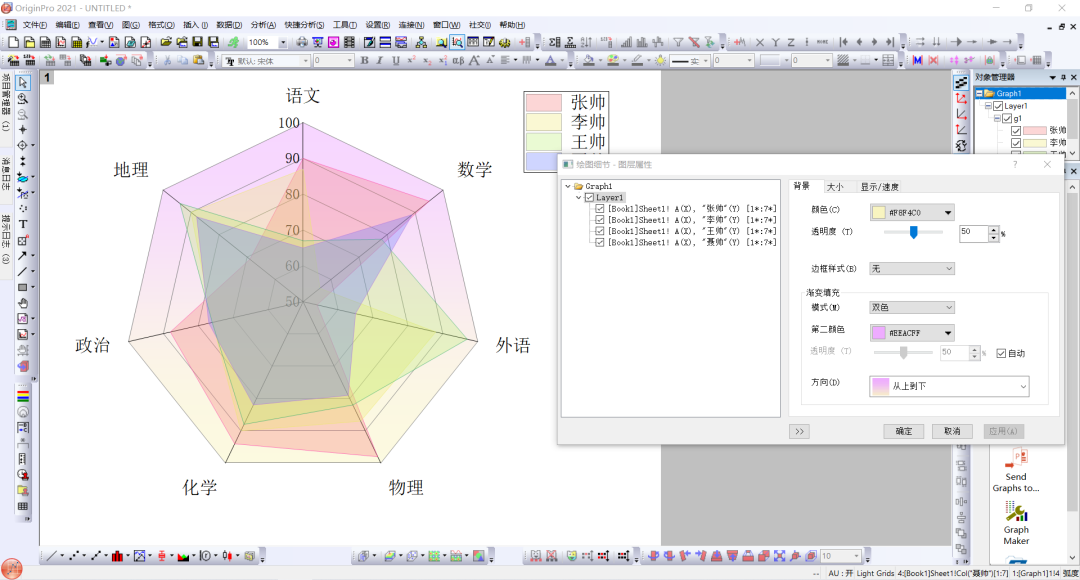
Task: Select the Pan hand tool
Action: (x=23, y=303)
